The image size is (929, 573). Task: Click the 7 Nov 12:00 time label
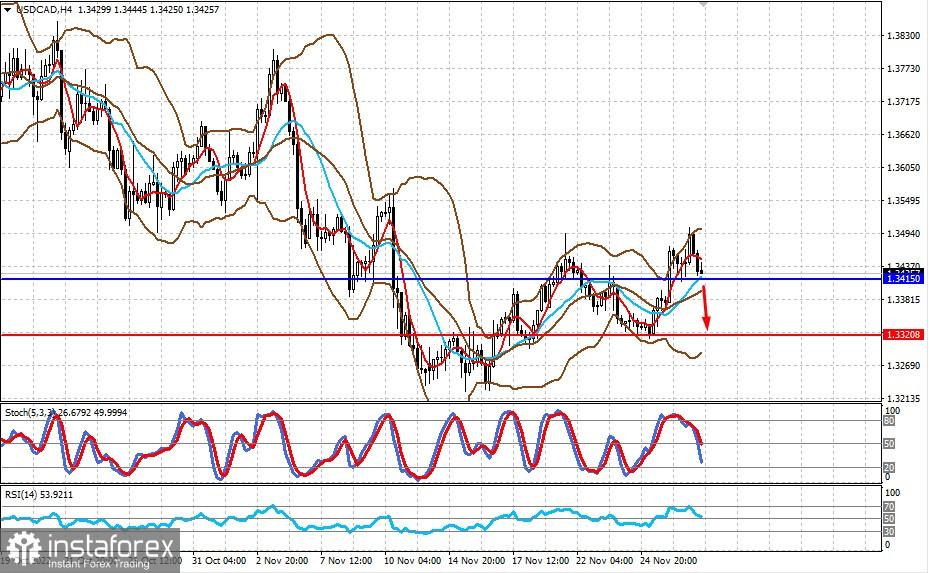point(346,560)
